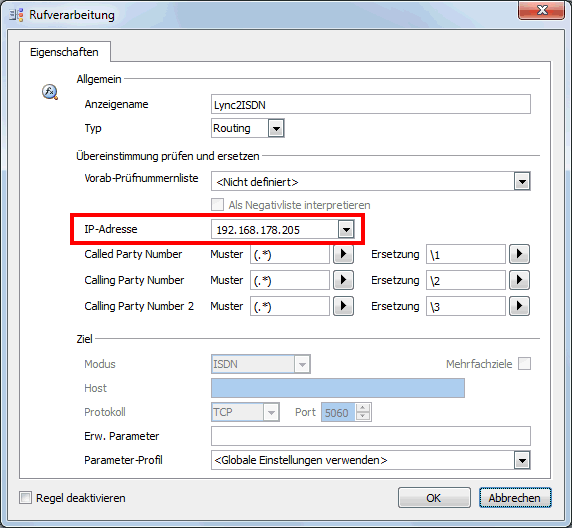Click the fx magnifier rule icon
The width and height of the screenshot is (572, 528).
tap(50, 92)
